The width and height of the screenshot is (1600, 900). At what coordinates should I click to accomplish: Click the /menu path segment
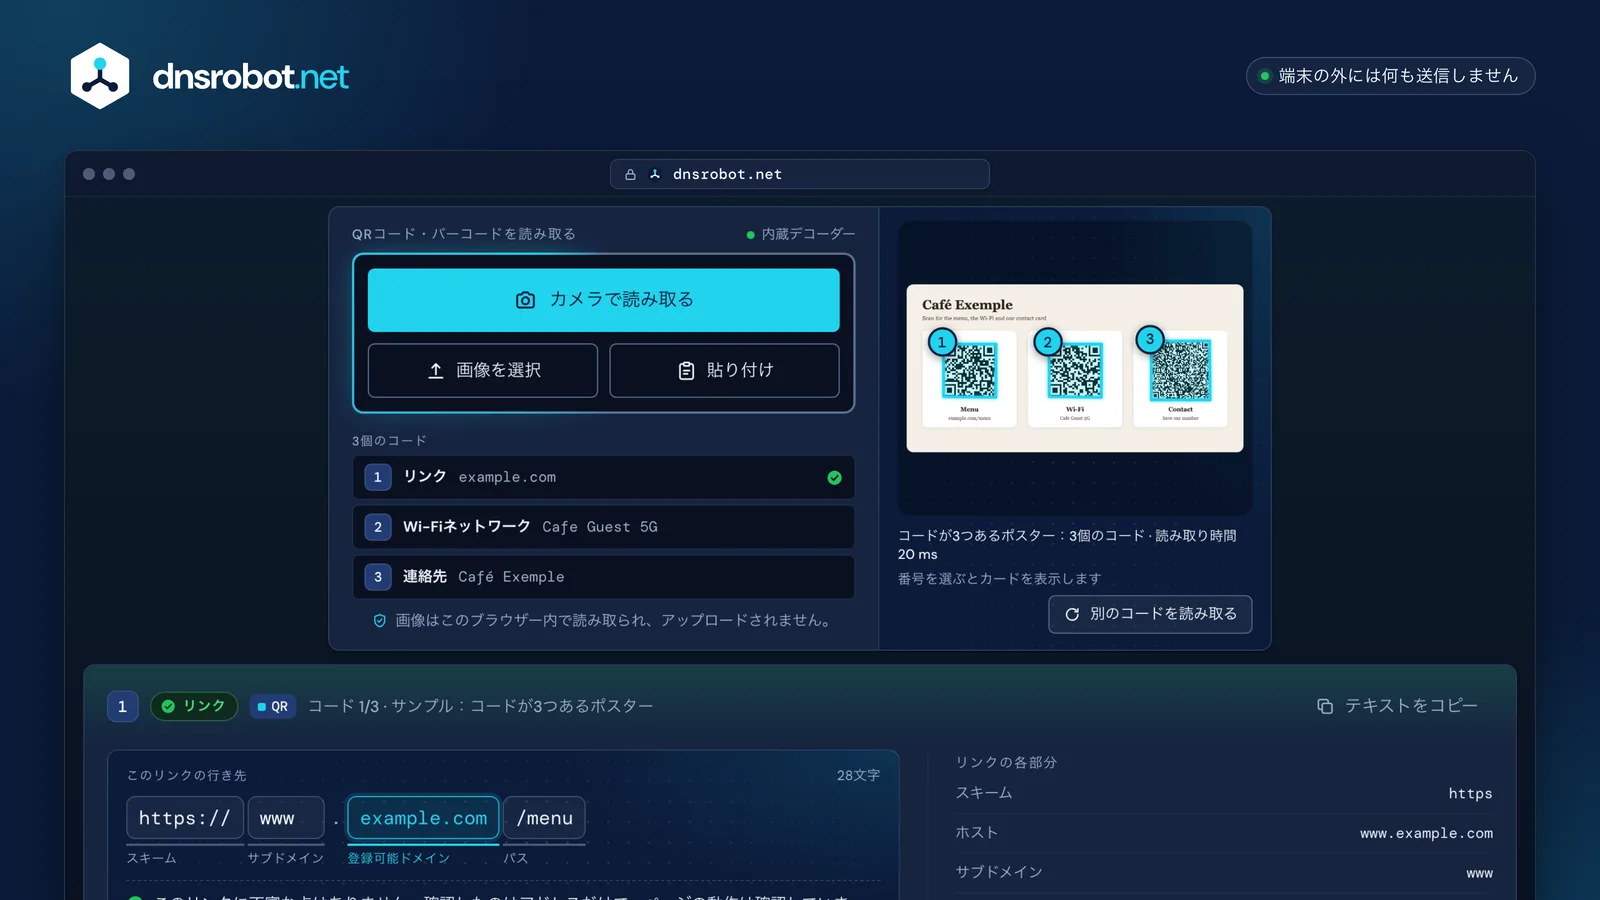pyautogui.click(x=544, y=818)
